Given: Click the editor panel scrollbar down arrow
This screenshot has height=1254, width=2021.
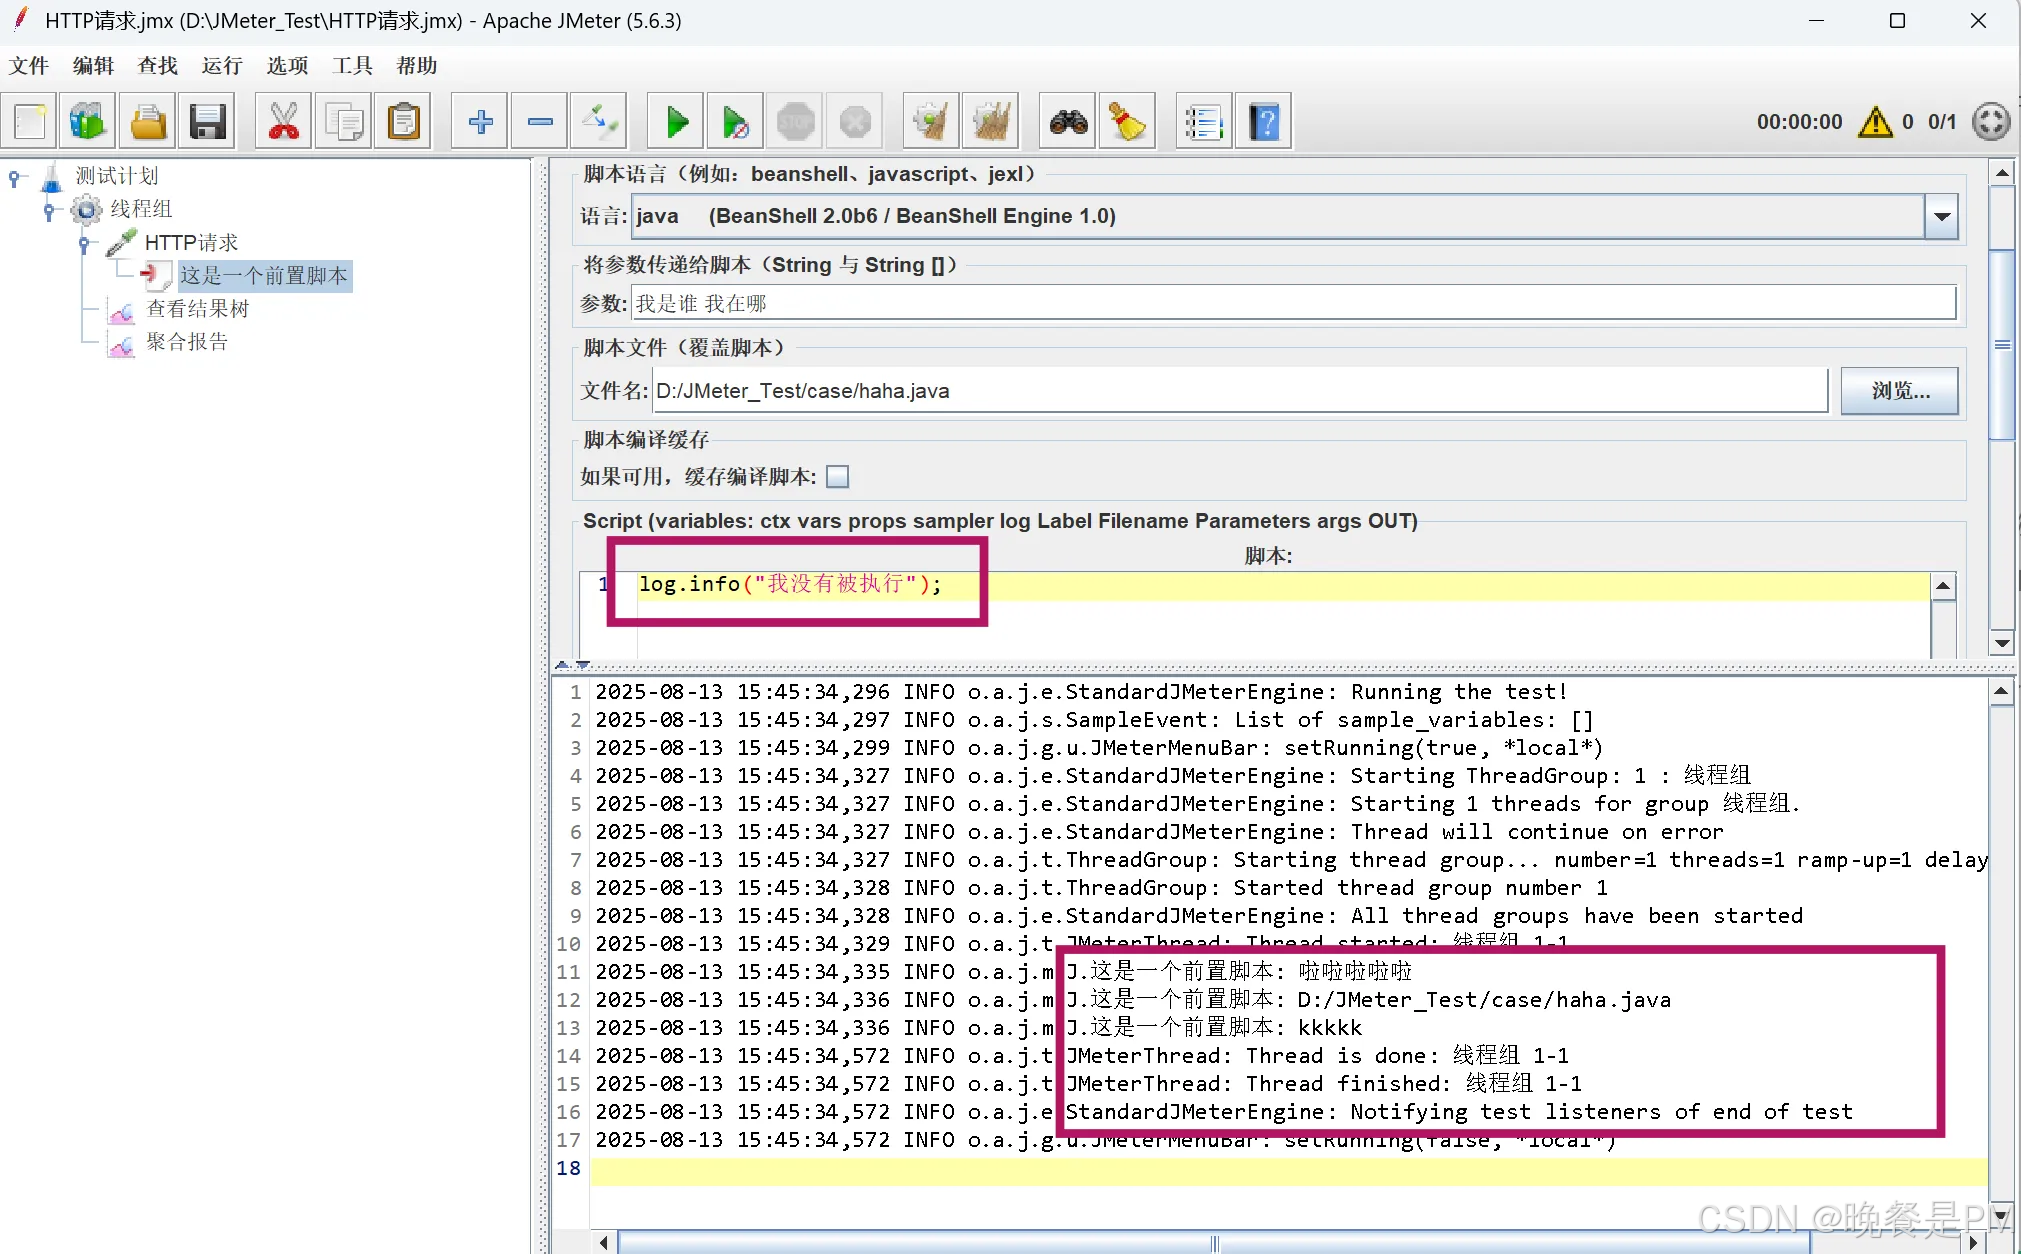Looking at the screenshot, I should pyautogui.click(x=2001, y=642).
